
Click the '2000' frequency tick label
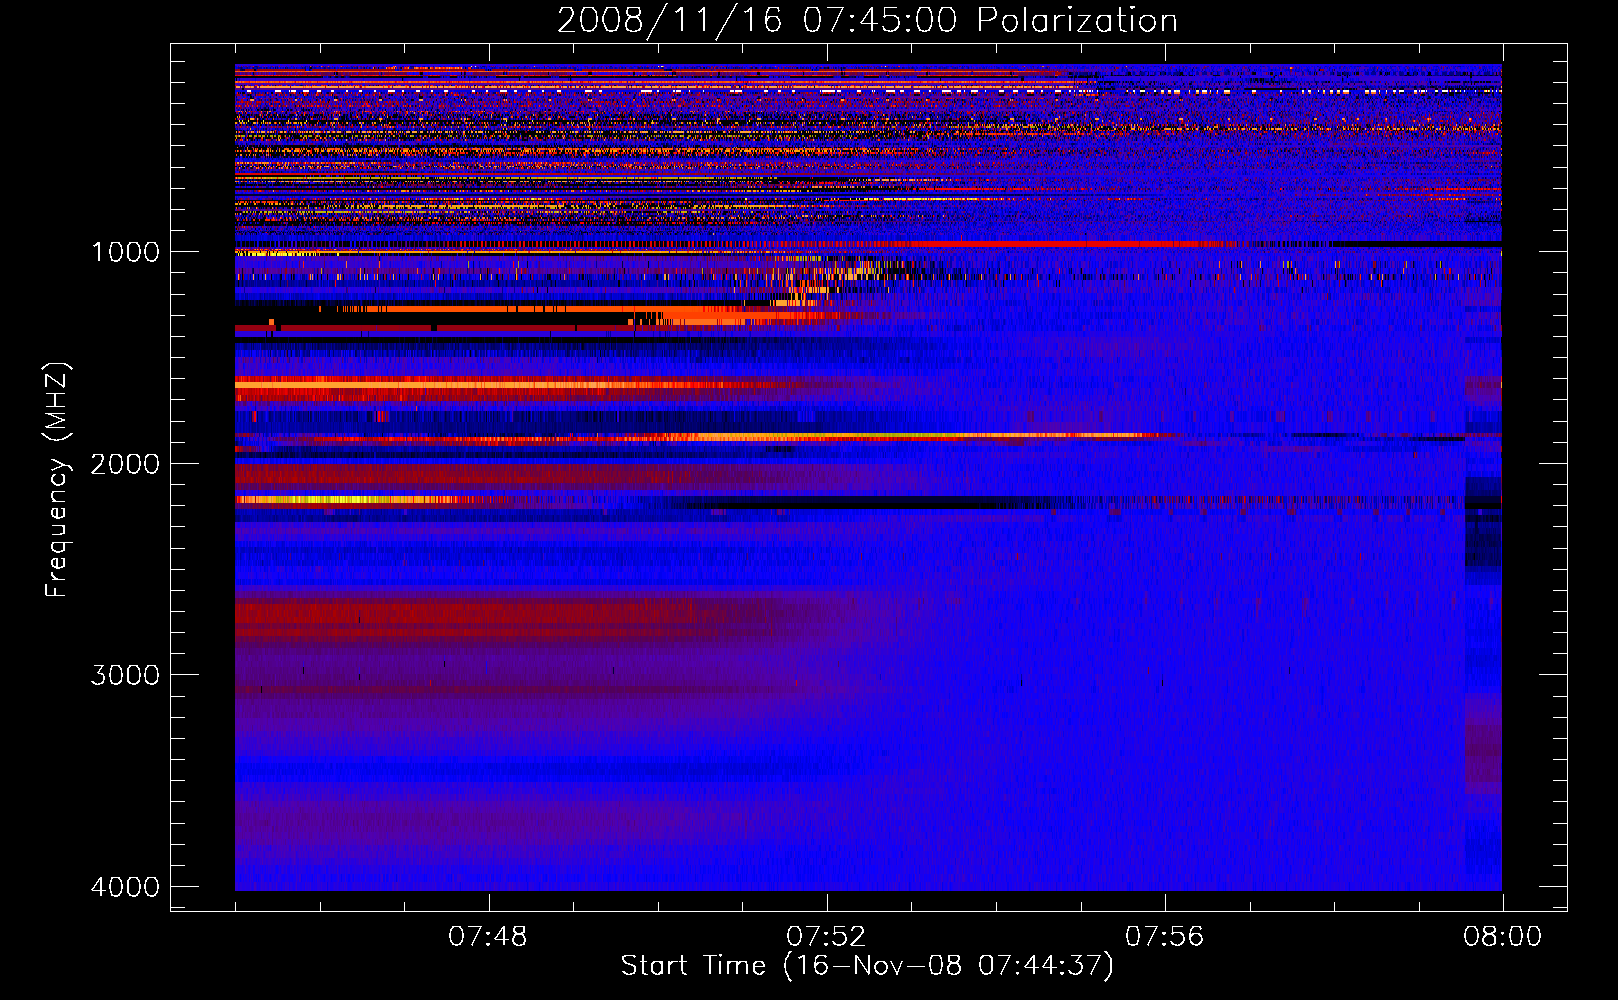[126, 464]
